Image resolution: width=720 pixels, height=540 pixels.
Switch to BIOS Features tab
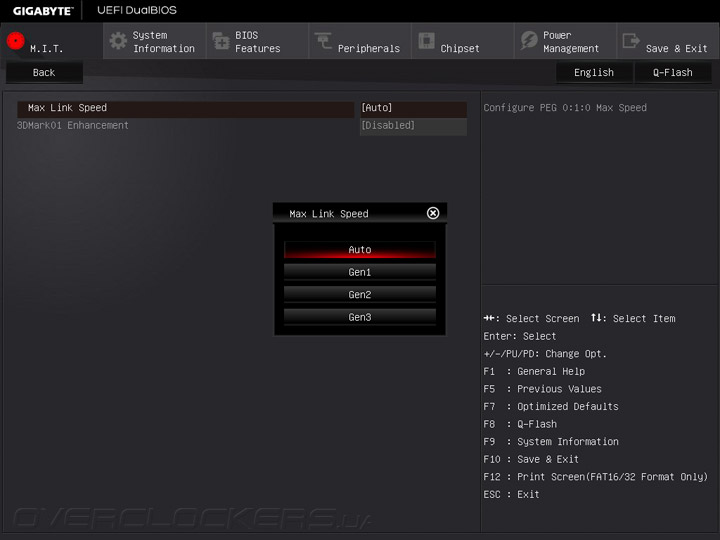click(x=258, y=41)
